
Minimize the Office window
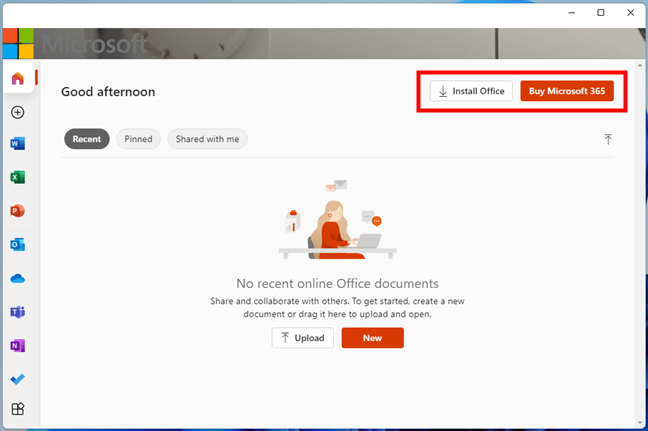(572, 13)
